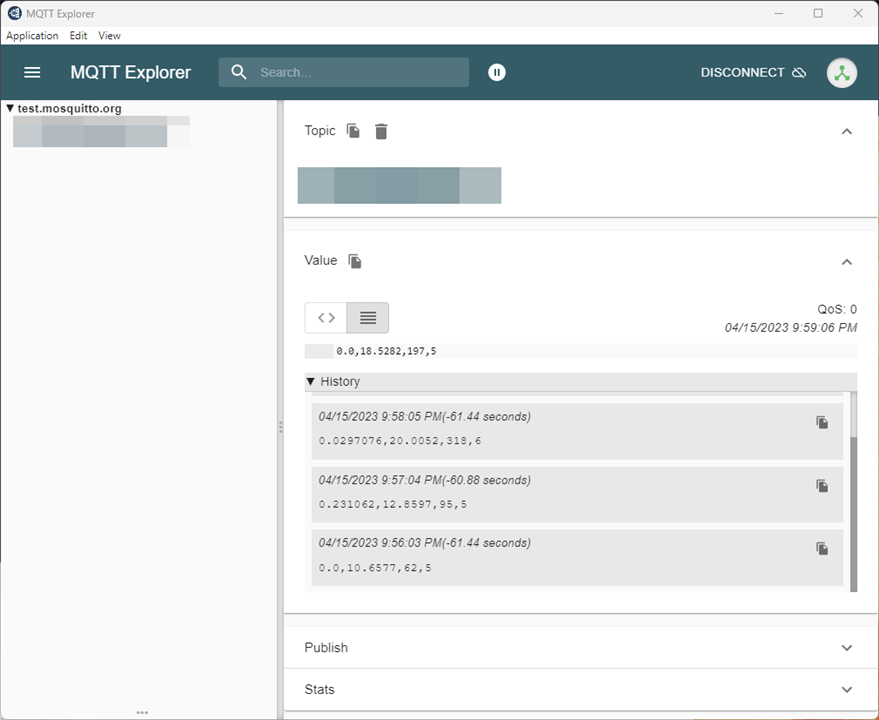Minimize the MQTT Explorer window
The height and width of the screenshot is (720, 879).
[779, 13]
